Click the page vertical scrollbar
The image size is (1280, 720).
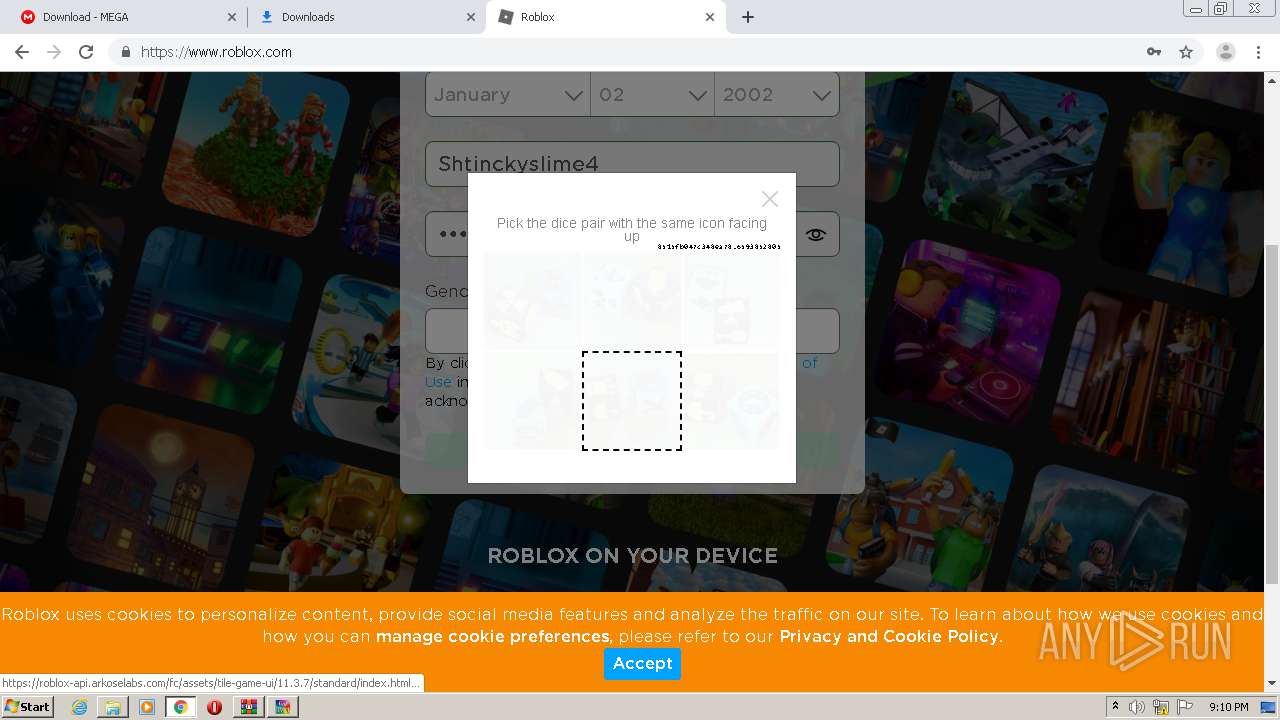[1272, 413]
